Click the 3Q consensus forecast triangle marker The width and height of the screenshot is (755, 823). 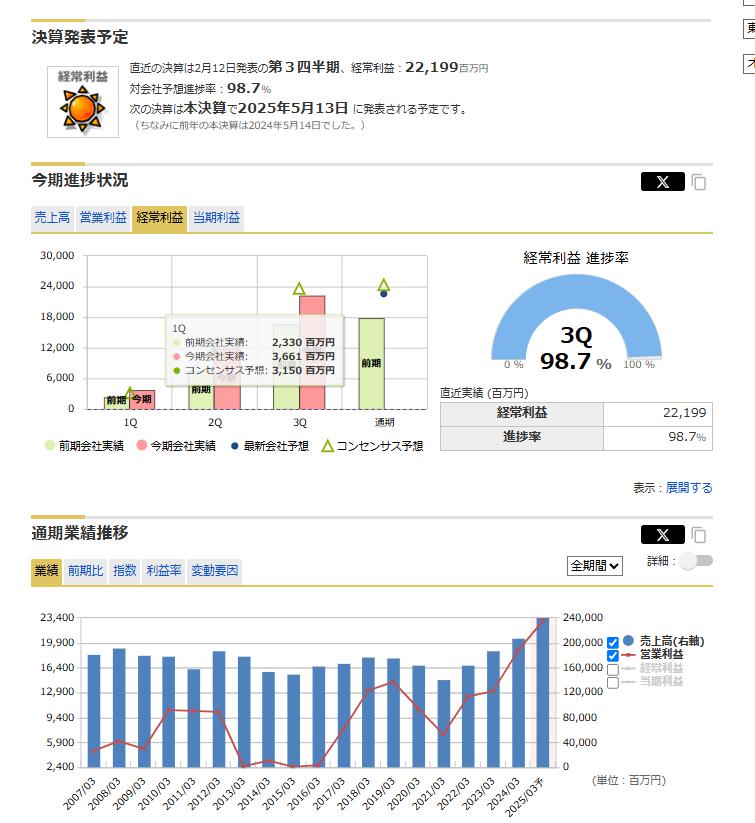point(298,289)
